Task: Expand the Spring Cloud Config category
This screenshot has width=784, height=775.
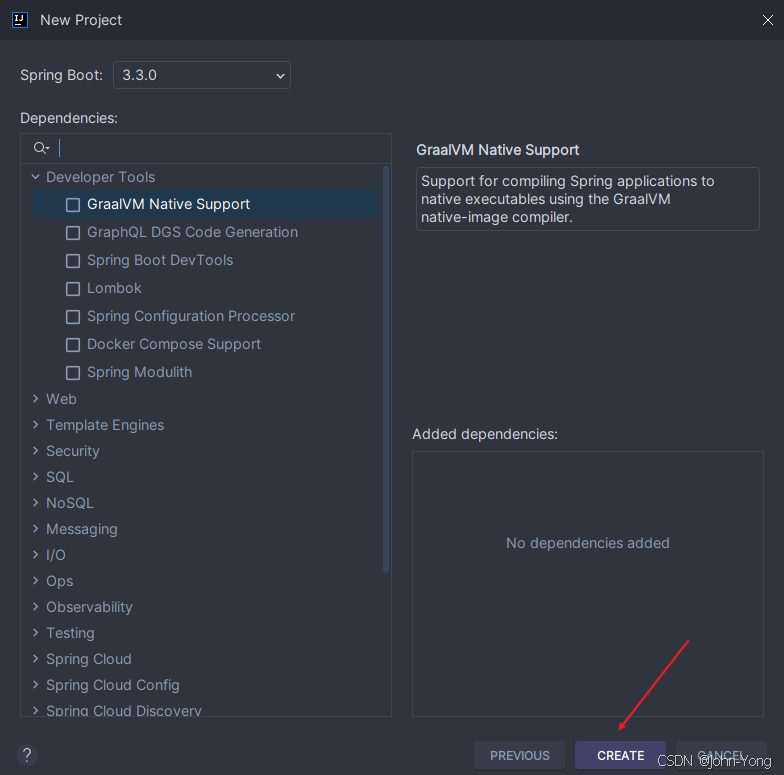Action: tap(36, 684)
